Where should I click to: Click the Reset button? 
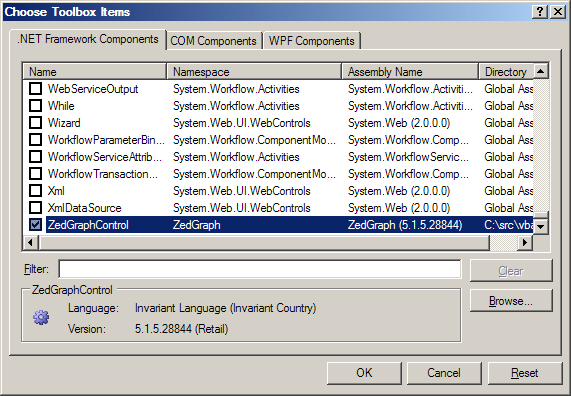525,373
